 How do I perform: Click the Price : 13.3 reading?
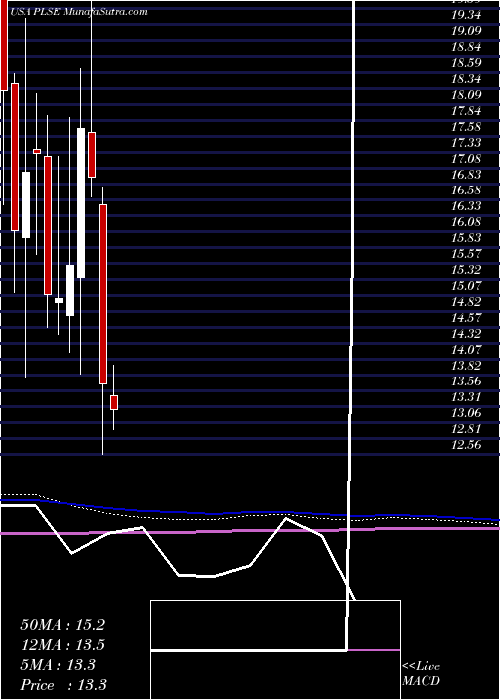[x=63, y=684]
